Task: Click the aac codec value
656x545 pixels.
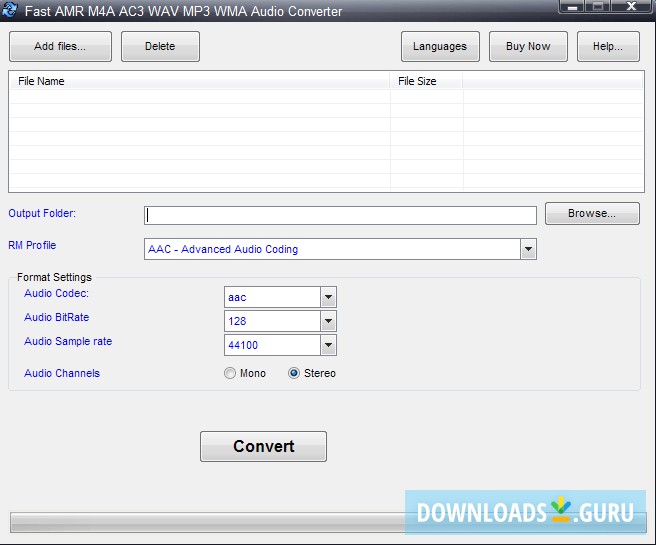Action: point(237,297)
